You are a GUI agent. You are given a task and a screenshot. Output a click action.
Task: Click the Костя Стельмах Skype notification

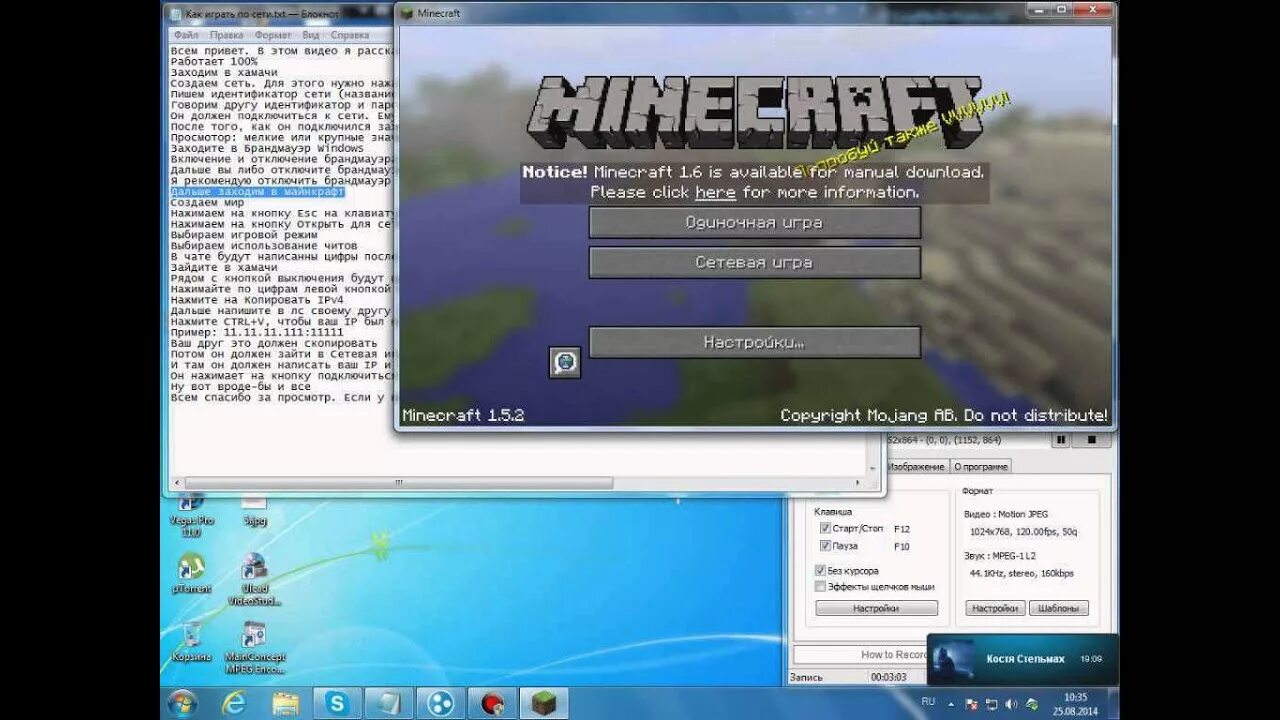click(x=1022, y=659)
